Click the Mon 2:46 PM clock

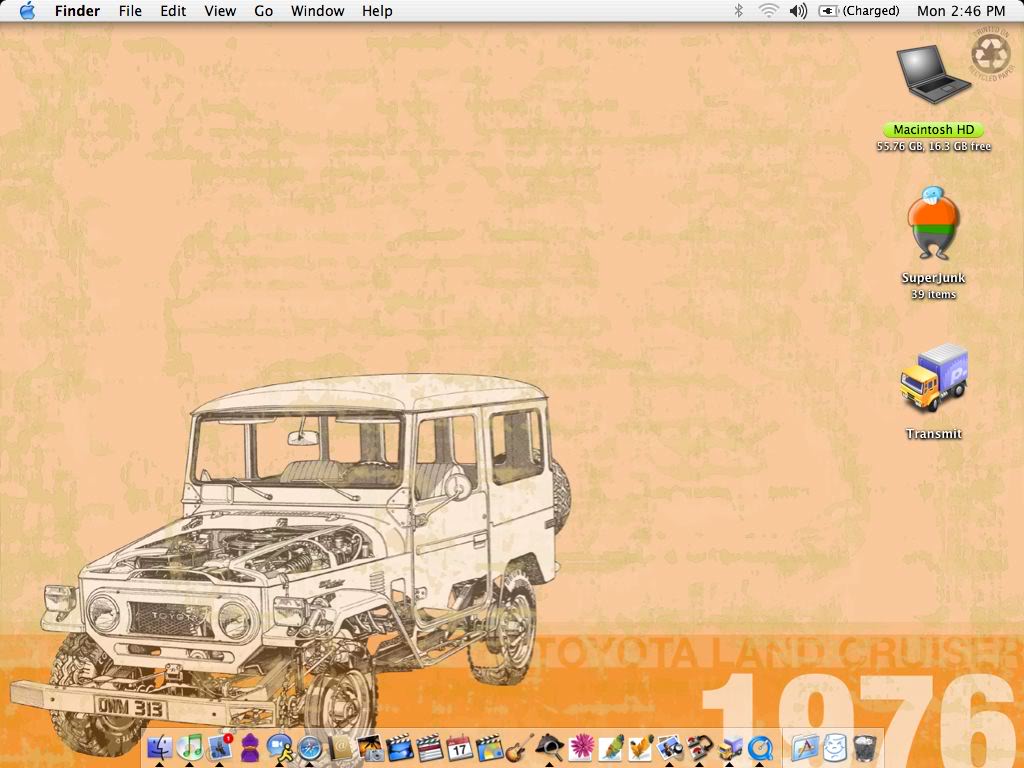click(961, 11)
